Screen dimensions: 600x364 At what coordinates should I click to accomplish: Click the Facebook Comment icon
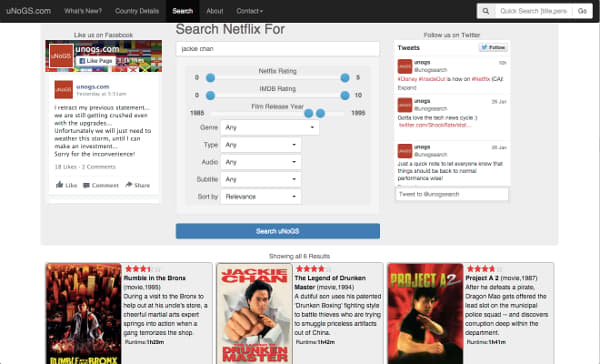(x=86, y=185)
